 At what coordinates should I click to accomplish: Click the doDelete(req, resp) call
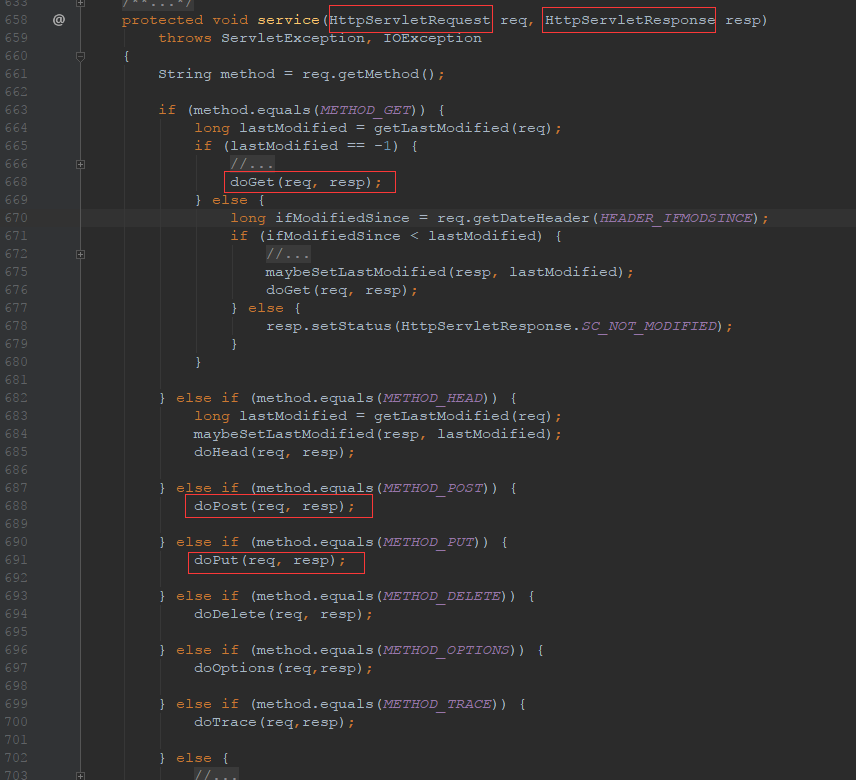pos(278,615)
